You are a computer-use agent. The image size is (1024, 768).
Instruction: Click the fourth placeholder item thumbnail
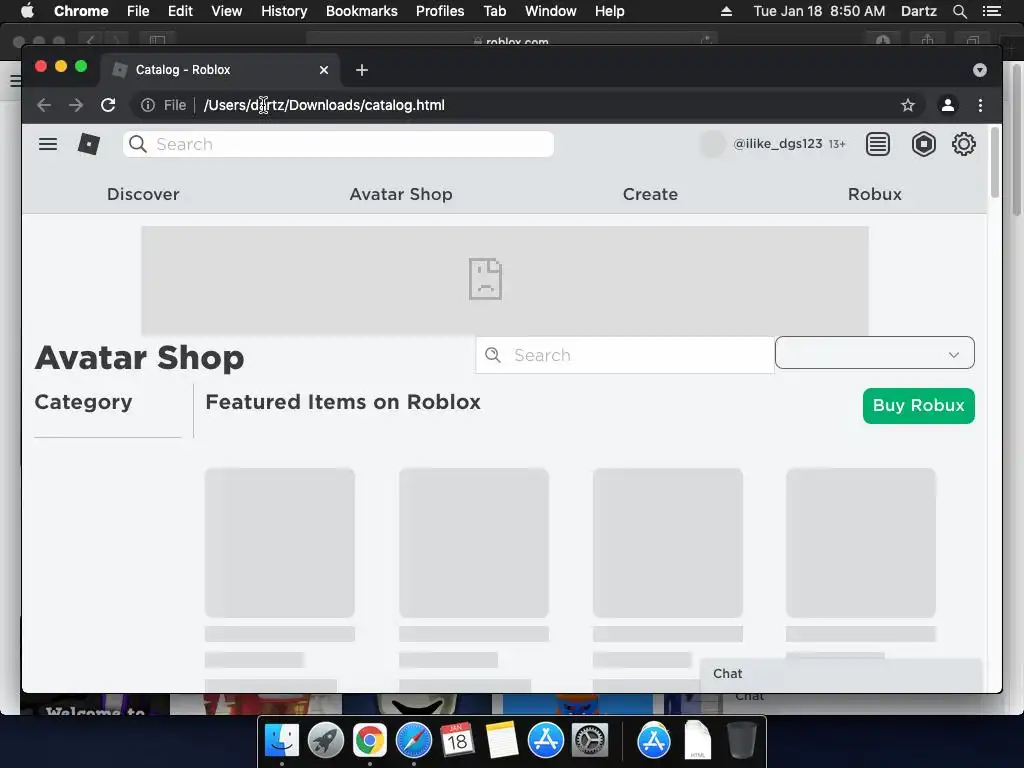point(861,543)
